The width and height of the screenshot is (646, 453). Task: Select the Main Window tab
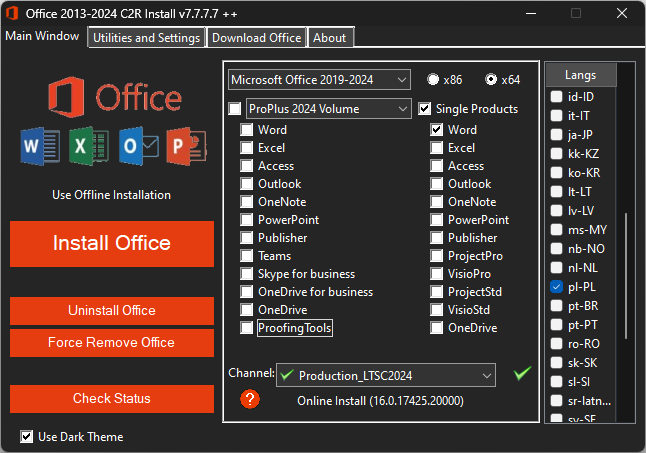tap(42, 36)
